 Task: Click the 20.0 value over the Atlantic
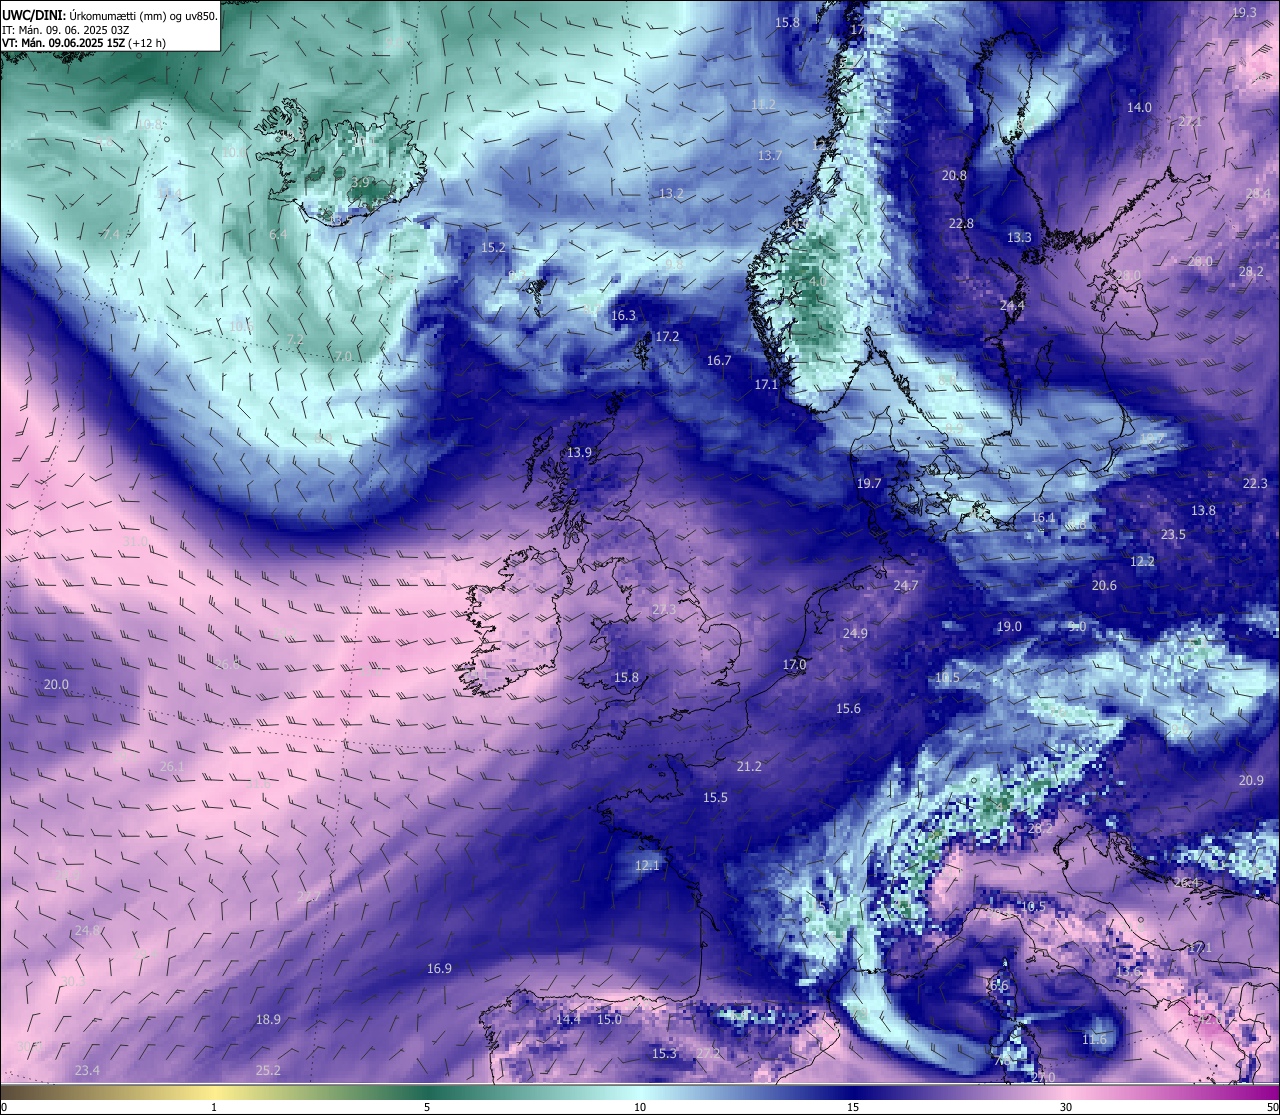pyautogui.click(x=56, y=685)
